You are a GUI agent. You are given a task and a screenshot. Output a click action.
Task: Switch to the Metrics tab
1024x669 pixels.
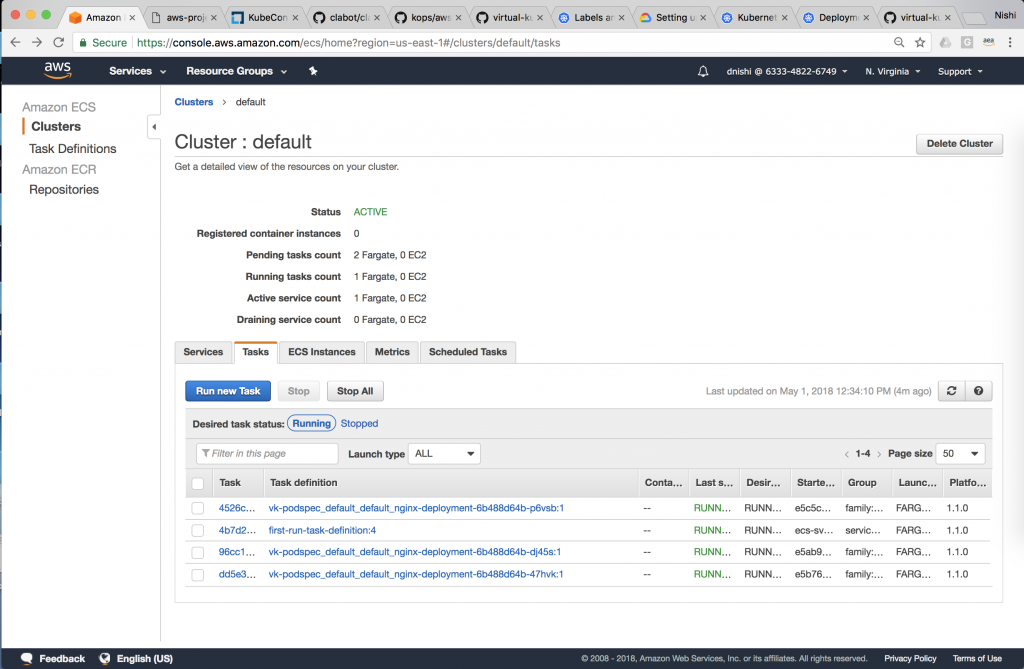(x=392, y=352)
